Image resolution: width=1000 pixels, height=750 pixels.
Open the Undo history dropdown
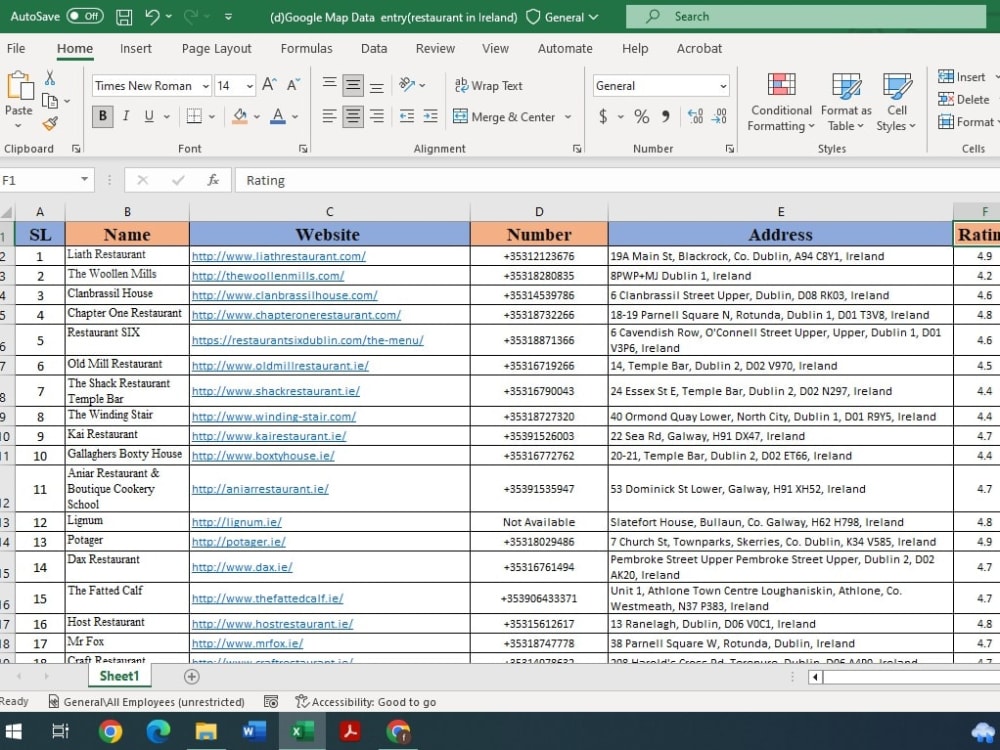coord(169,17)
